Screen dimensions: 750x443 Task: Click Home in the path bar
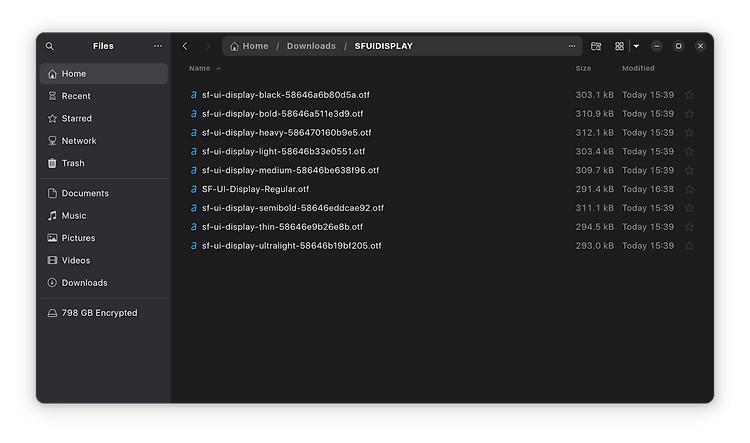[249, 46]
